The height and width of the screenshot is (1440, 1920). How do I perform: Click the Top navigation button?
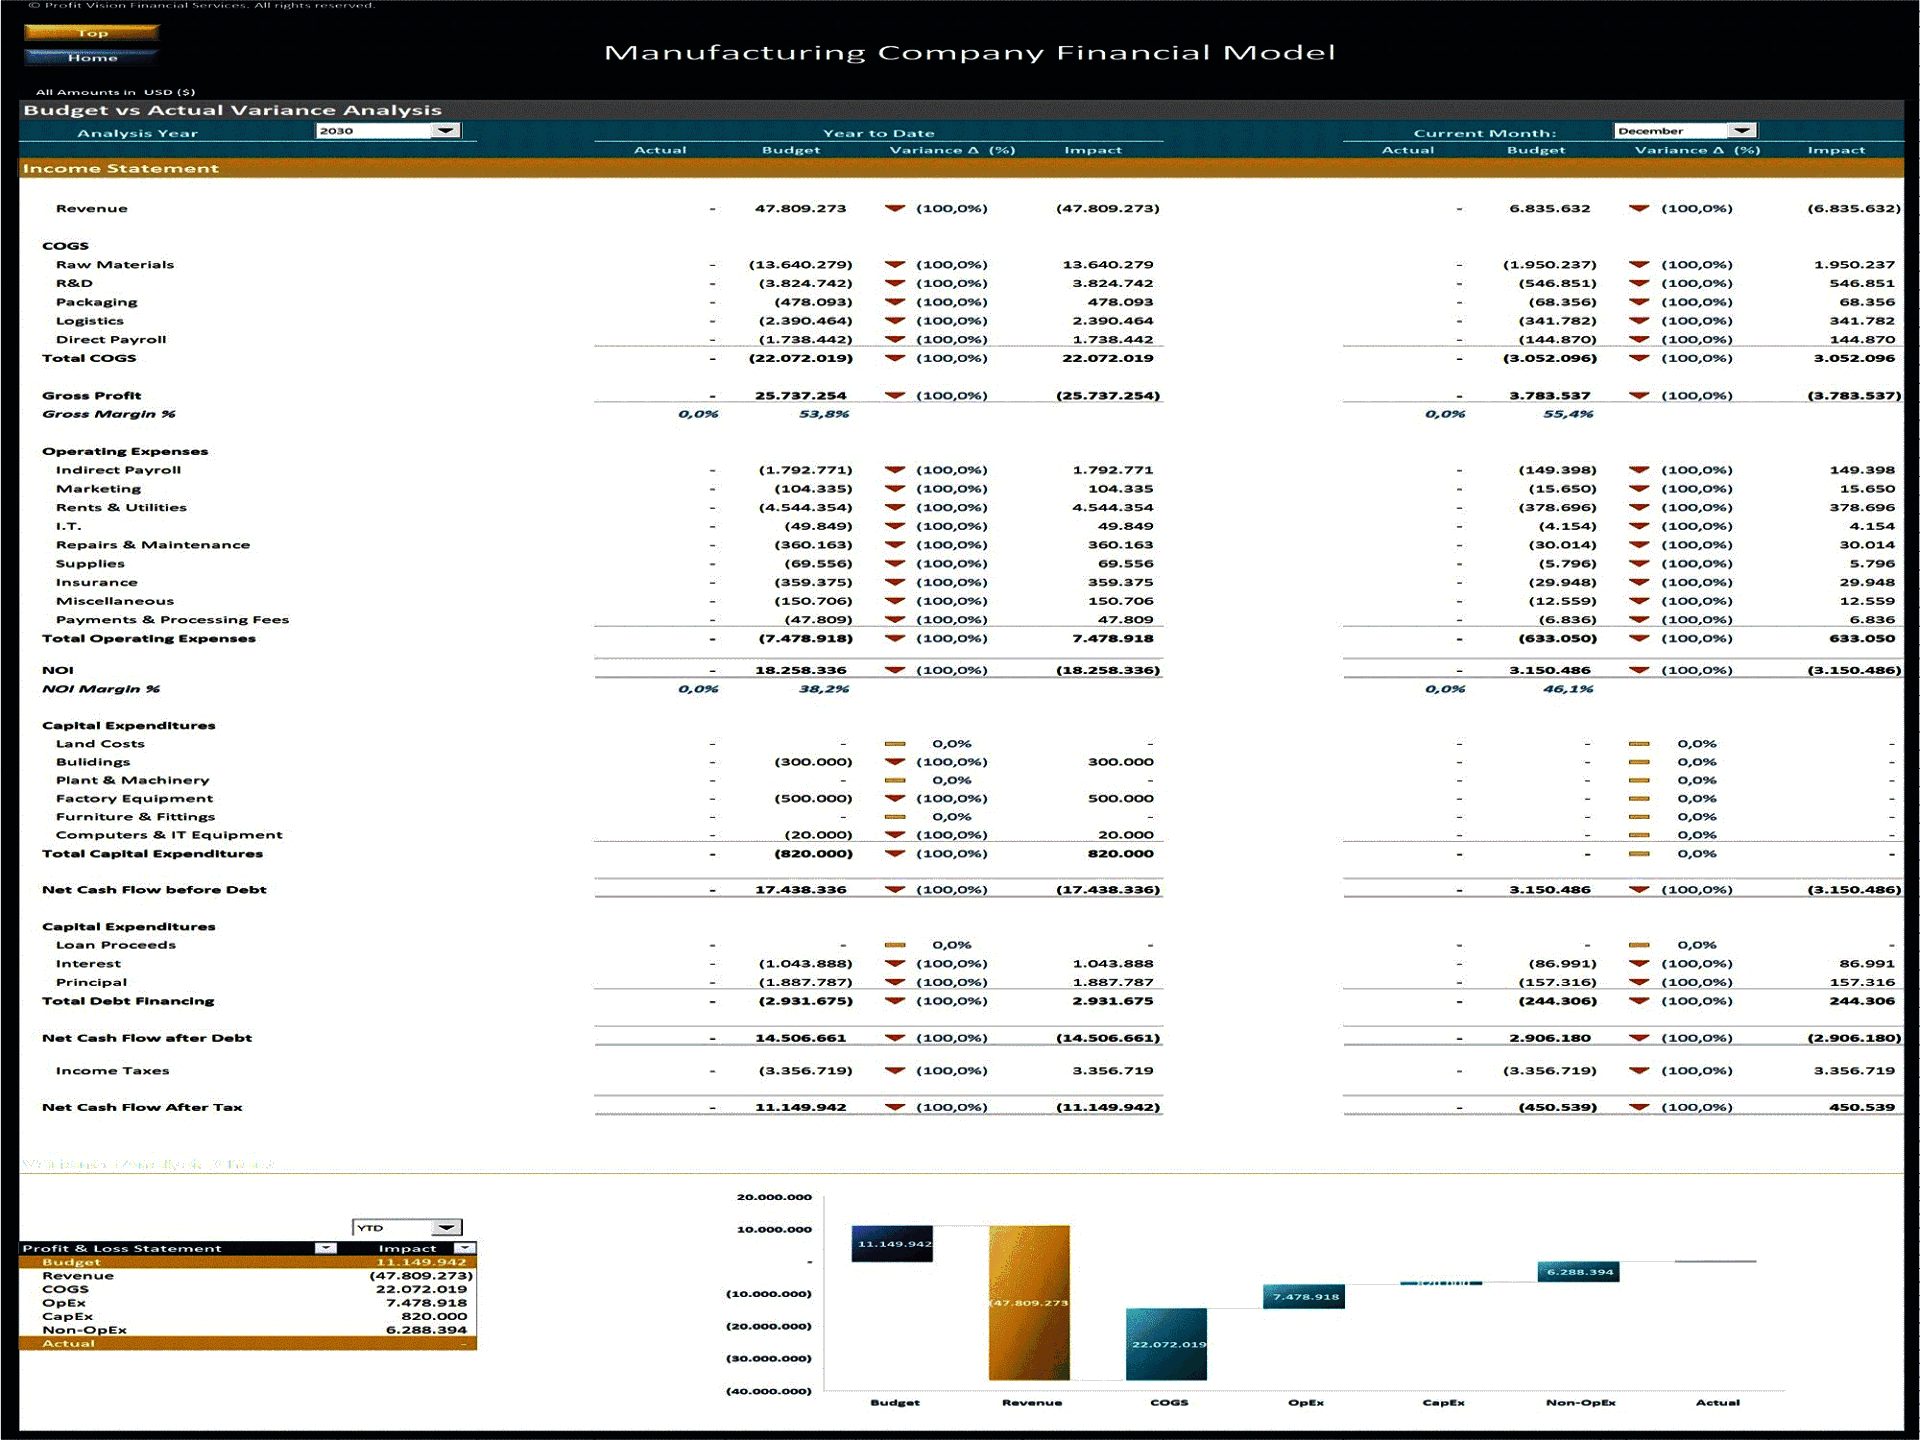[x=93, y=32]
